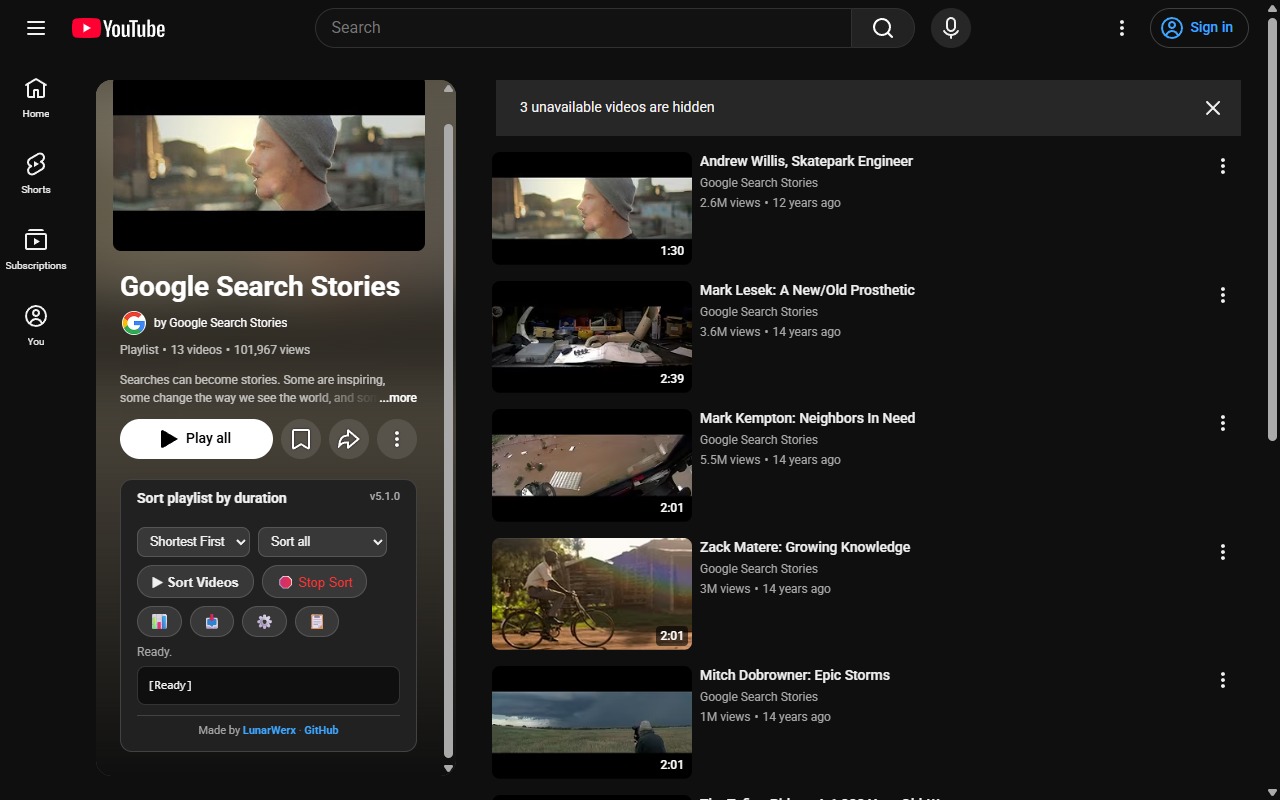The height and width of the screenshot is (800, 1280).
Task: Click the Play all button
Action: pos(196,439)
